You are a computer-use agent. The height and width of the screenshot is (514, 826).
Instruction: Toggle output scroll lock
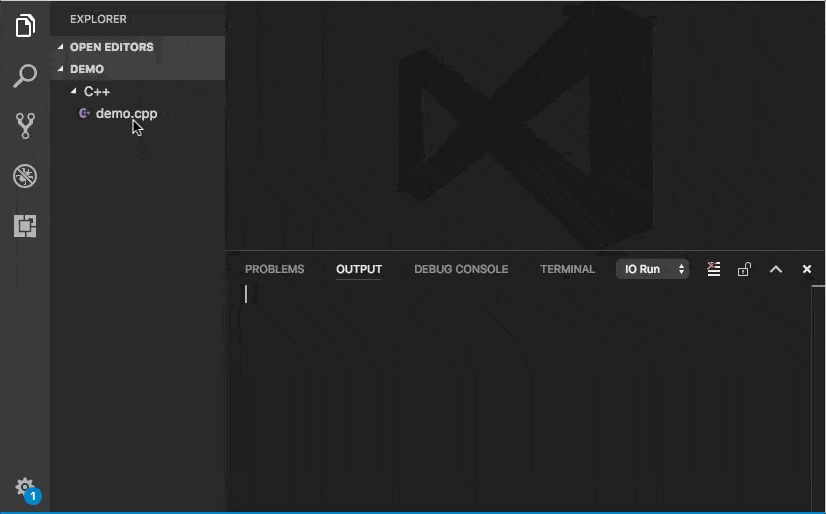coord(744,269)
